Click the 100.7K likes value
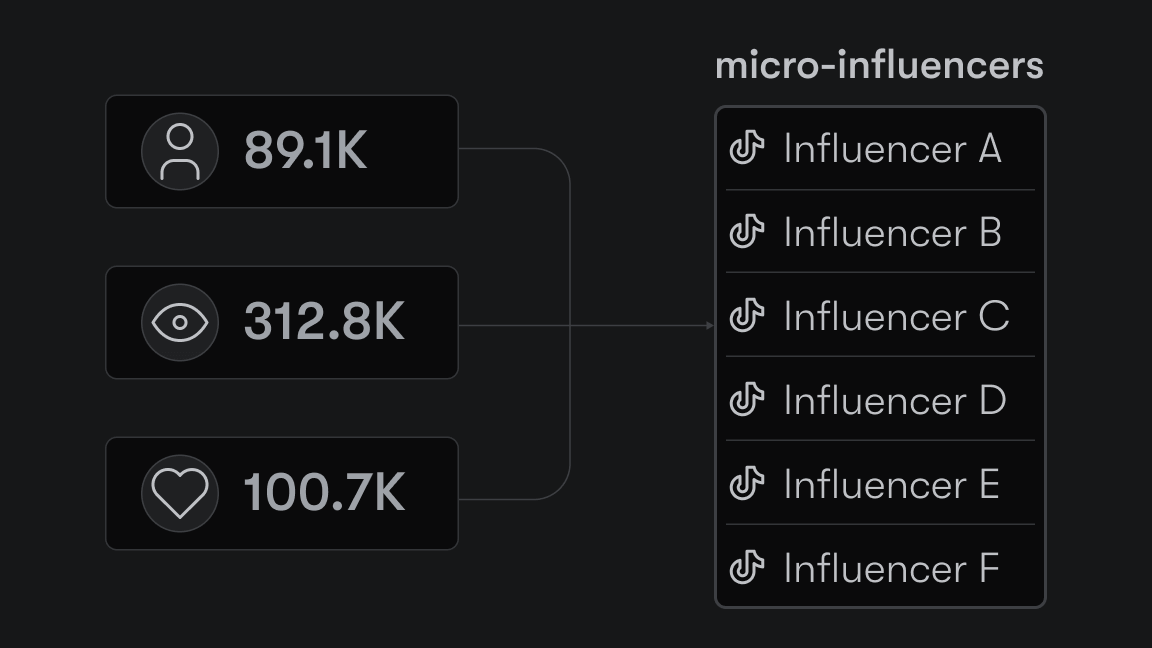This screenshot has height=648, width=1152. tap(324, 493)
